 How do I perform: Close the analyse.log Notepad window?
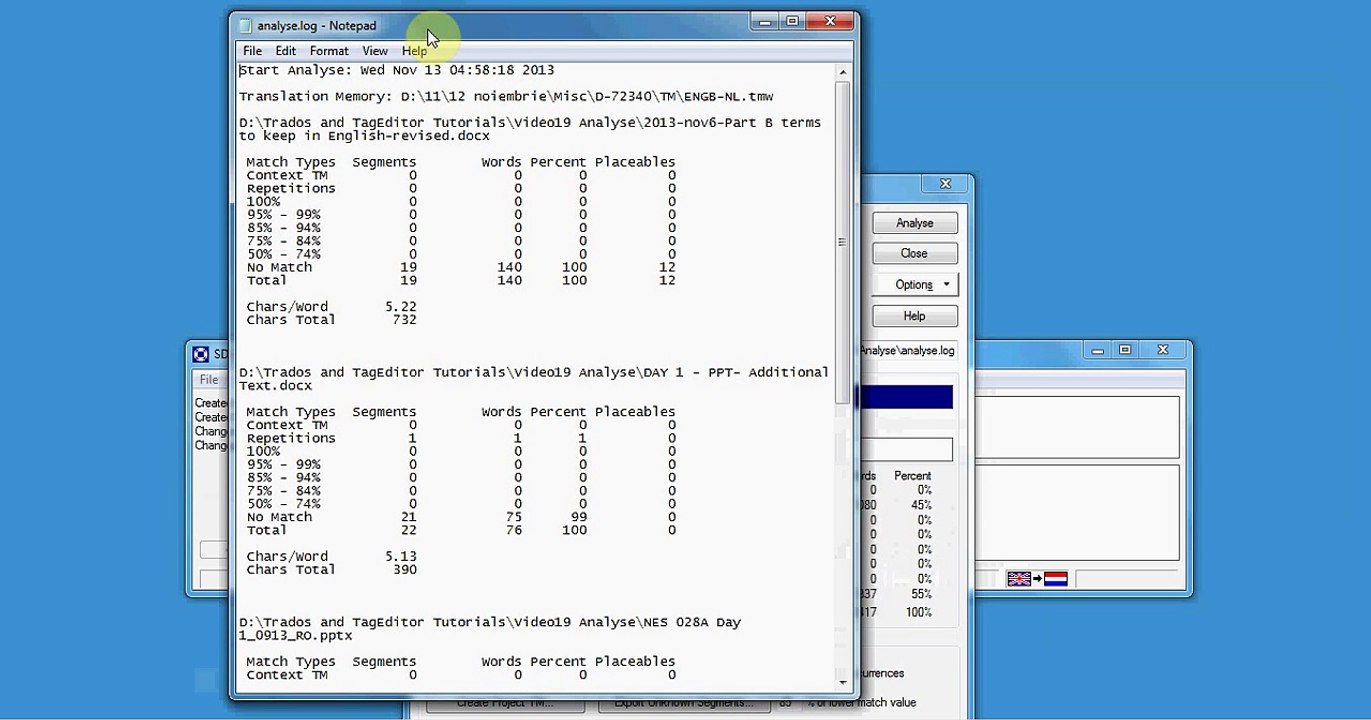830,20
